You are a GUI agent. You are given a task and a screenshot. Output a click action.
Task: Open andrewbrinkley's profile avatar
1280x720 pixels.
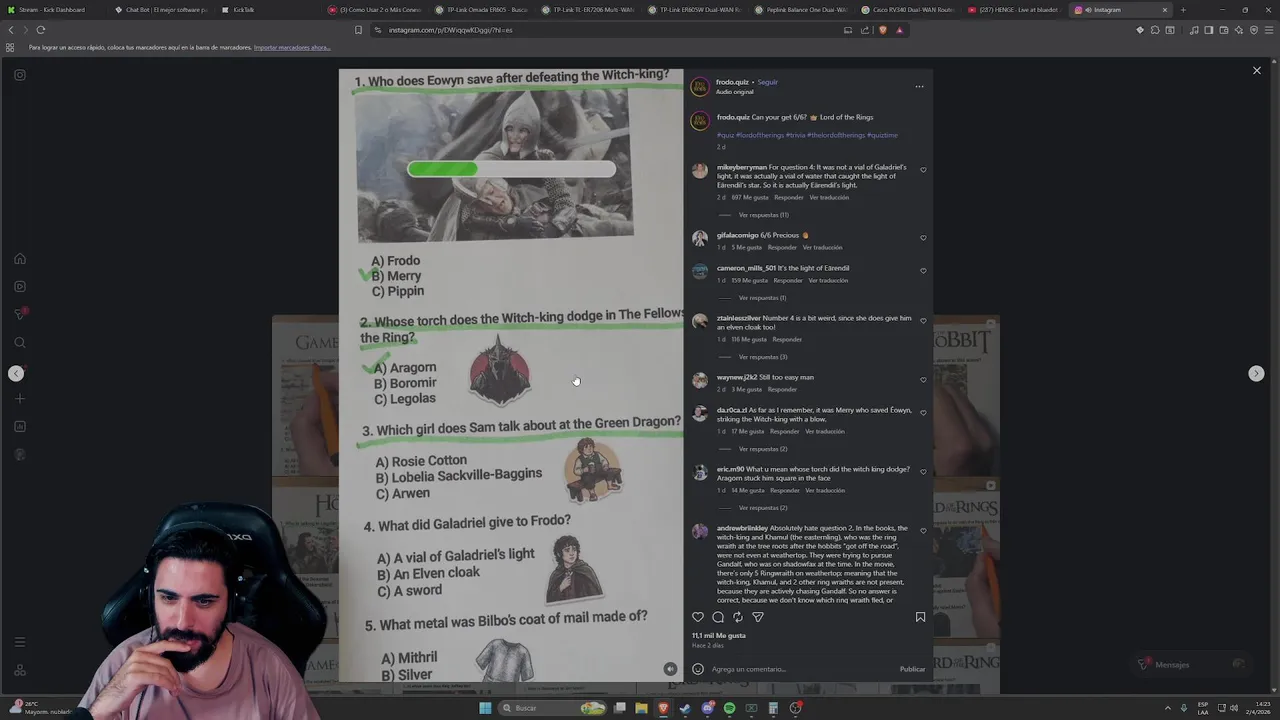(x=700, y=531)
